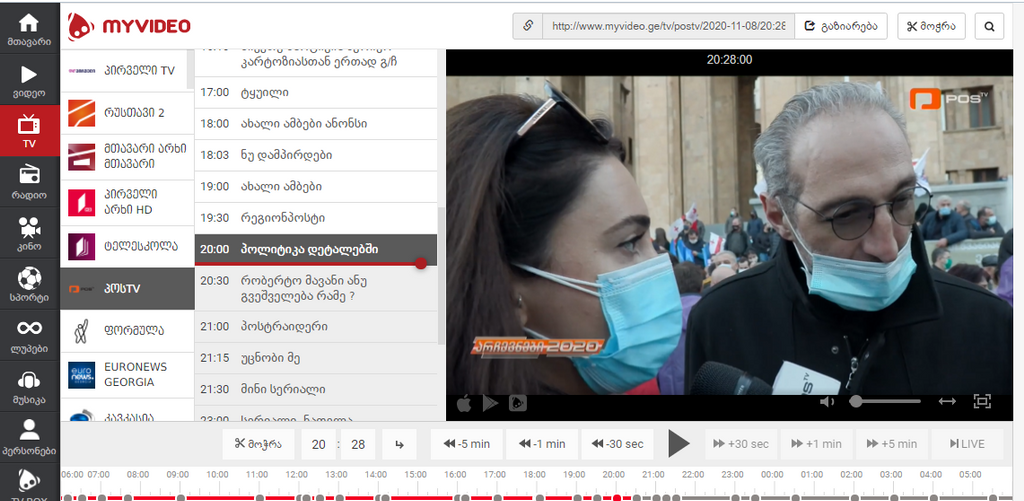The width and height of the screenshot is (1024, 501).
Task: Jump to LIVE broadcast
Action: click(967, 444)
